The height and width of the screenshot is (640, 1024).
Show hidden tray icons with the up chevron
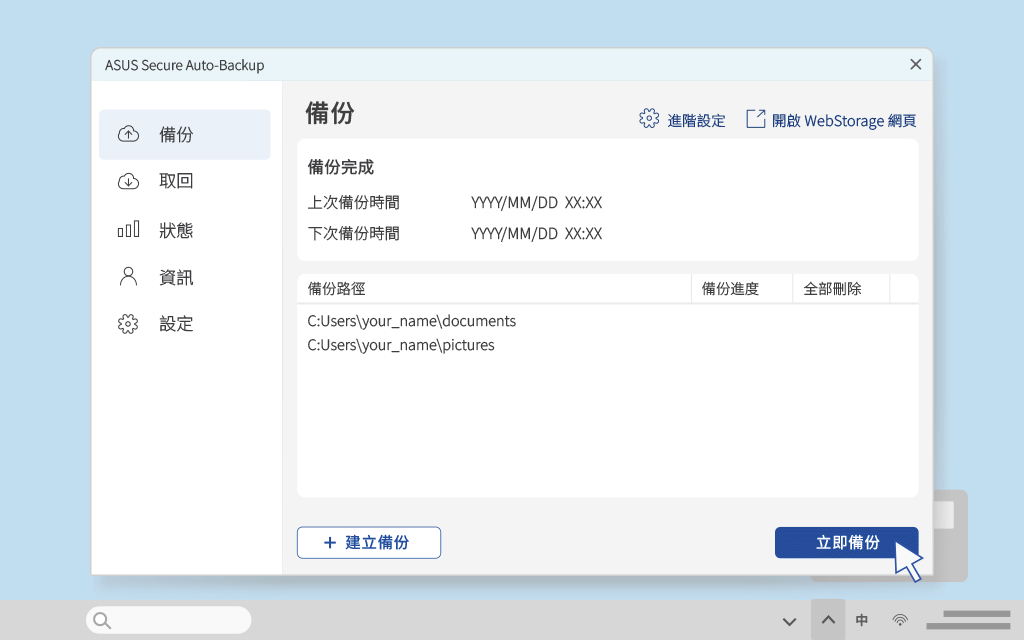[x=828, y=620]
